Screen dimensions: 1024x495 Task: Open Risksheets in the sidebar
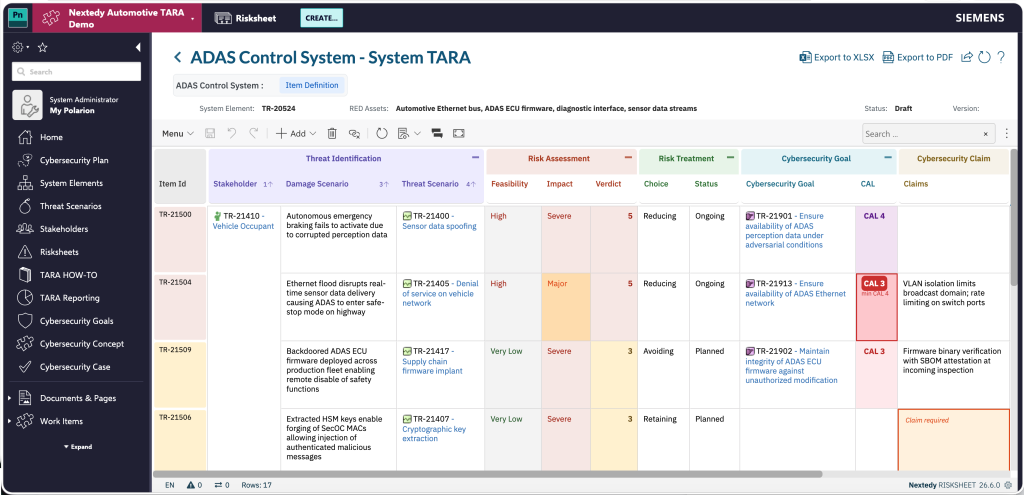coord(60,252)
